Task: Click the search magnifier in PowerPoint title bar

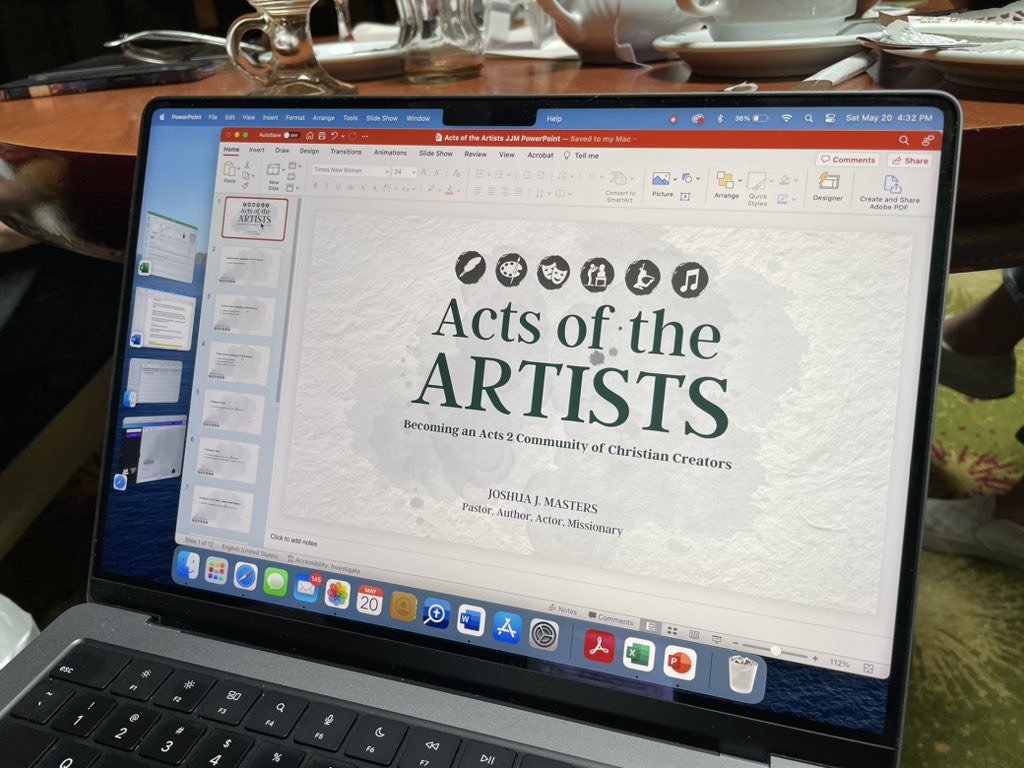Action: tap(904, 140)
